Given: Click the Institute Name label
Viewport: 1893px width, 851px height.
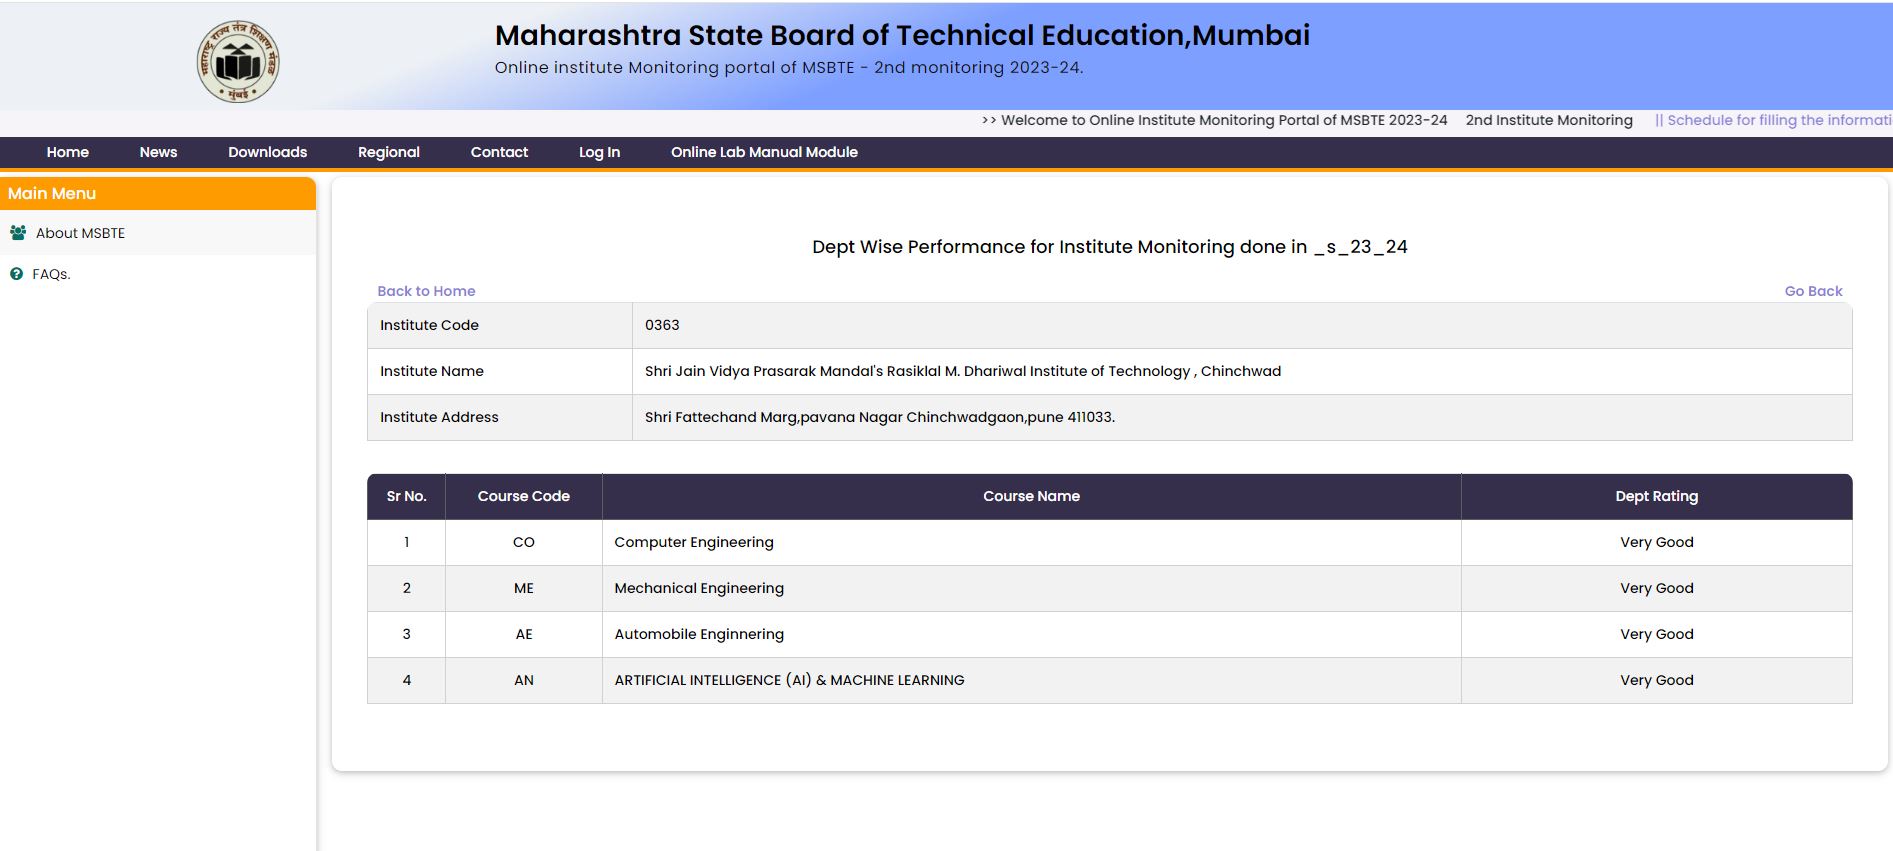Looking at the screenshot, I should point(432,371).
